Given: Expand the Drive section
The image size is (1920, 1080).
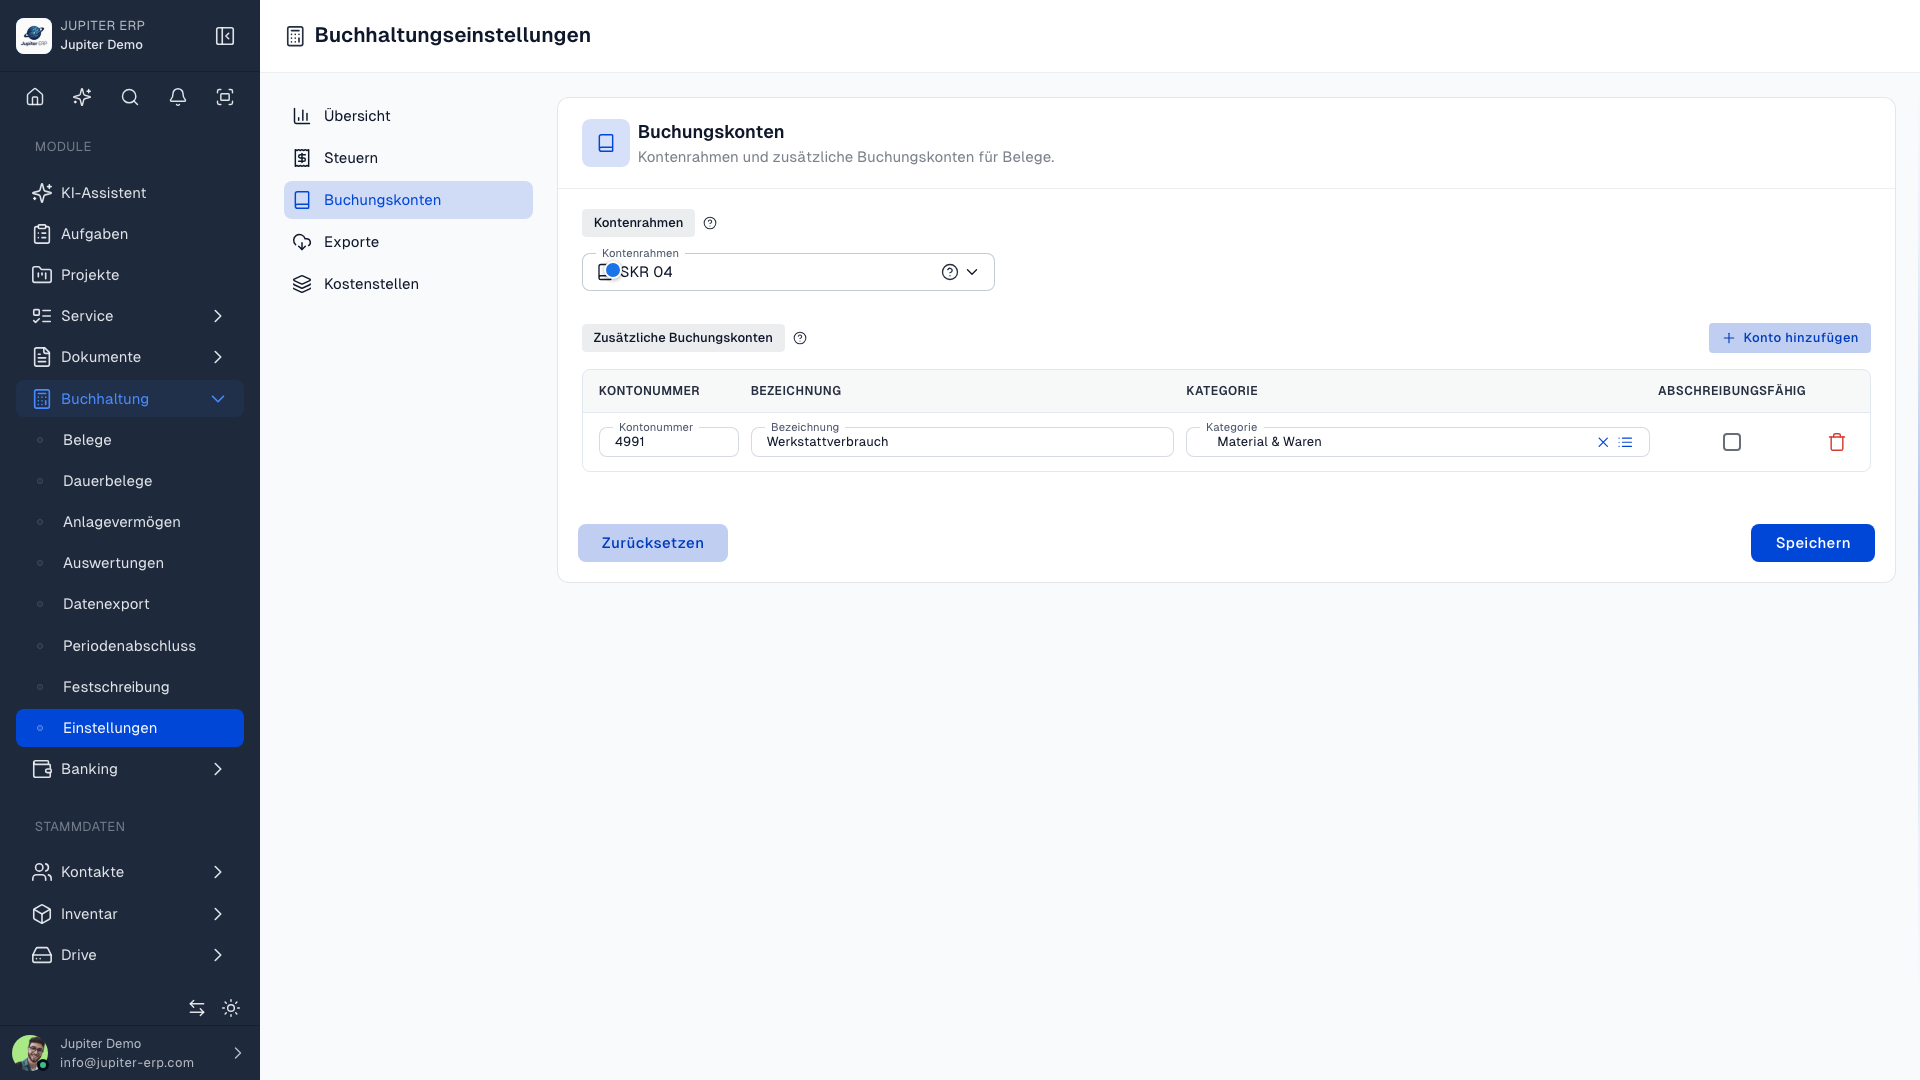Looking at the screenshot, I should tap(130, 955).
